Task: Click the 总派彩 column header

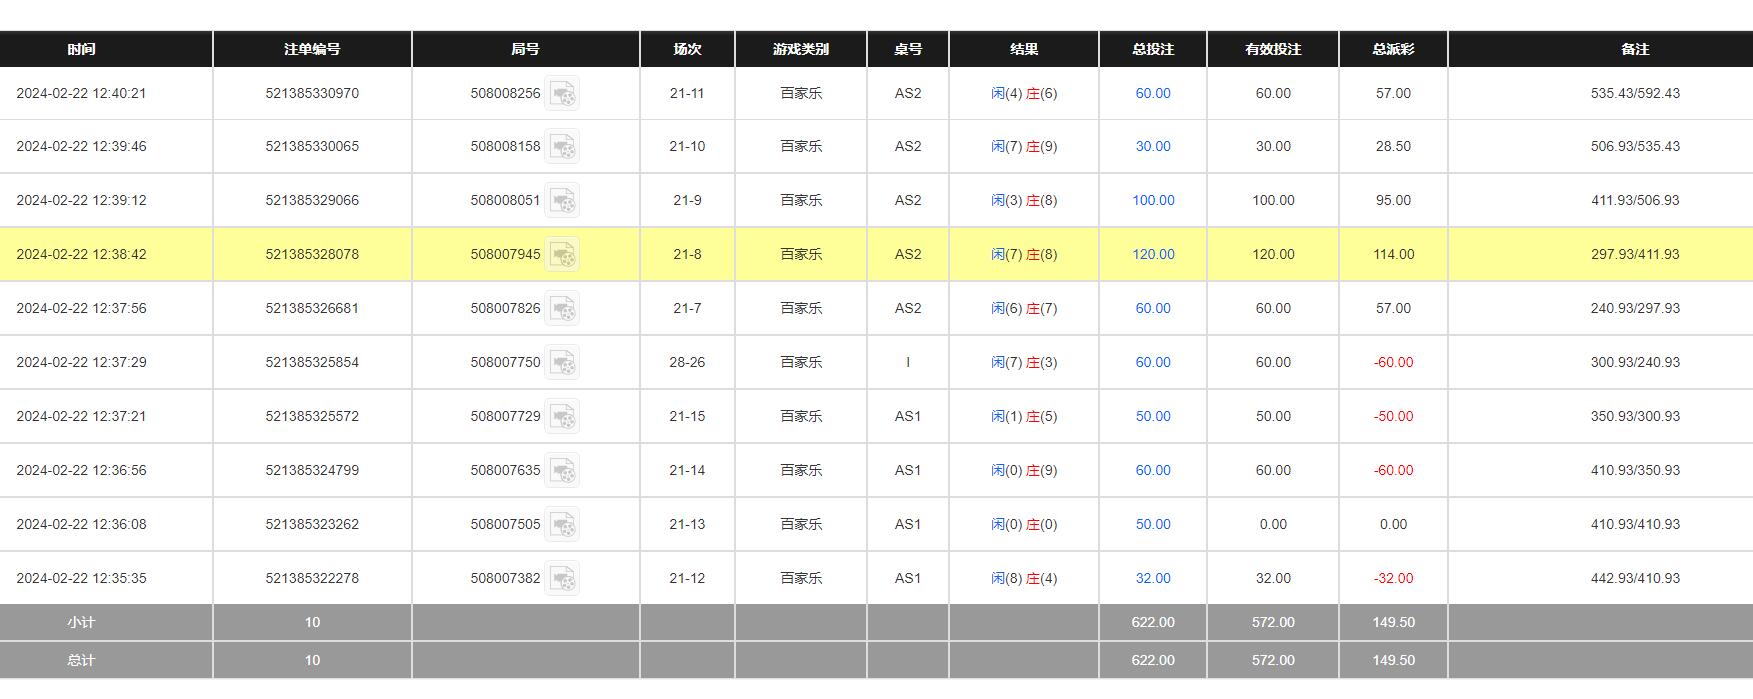Action: tap(1393, 49)
